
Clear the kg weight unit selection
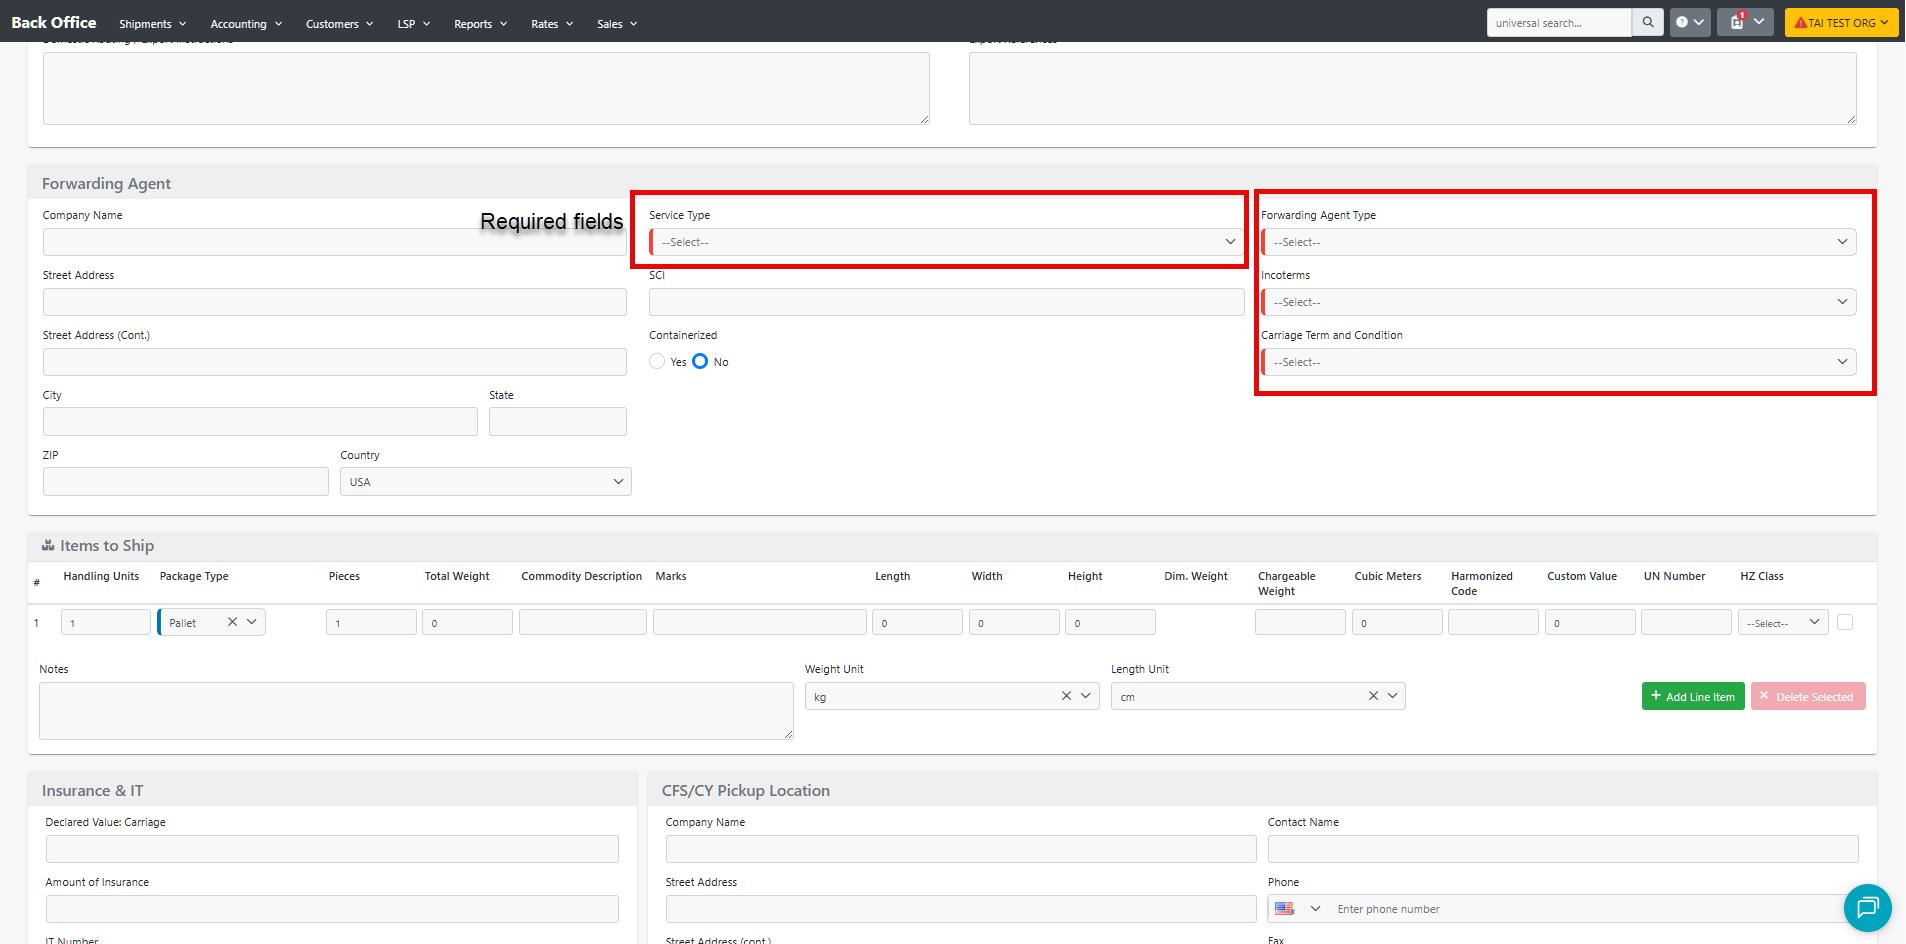(x=1066, y=696)
